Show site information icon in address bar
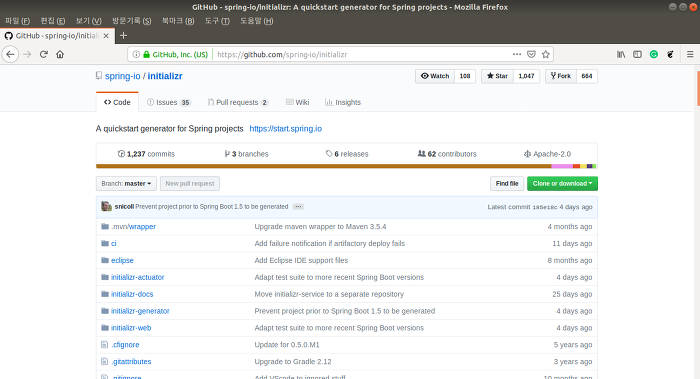The image size is (700, 379). [x=136, y=54]
